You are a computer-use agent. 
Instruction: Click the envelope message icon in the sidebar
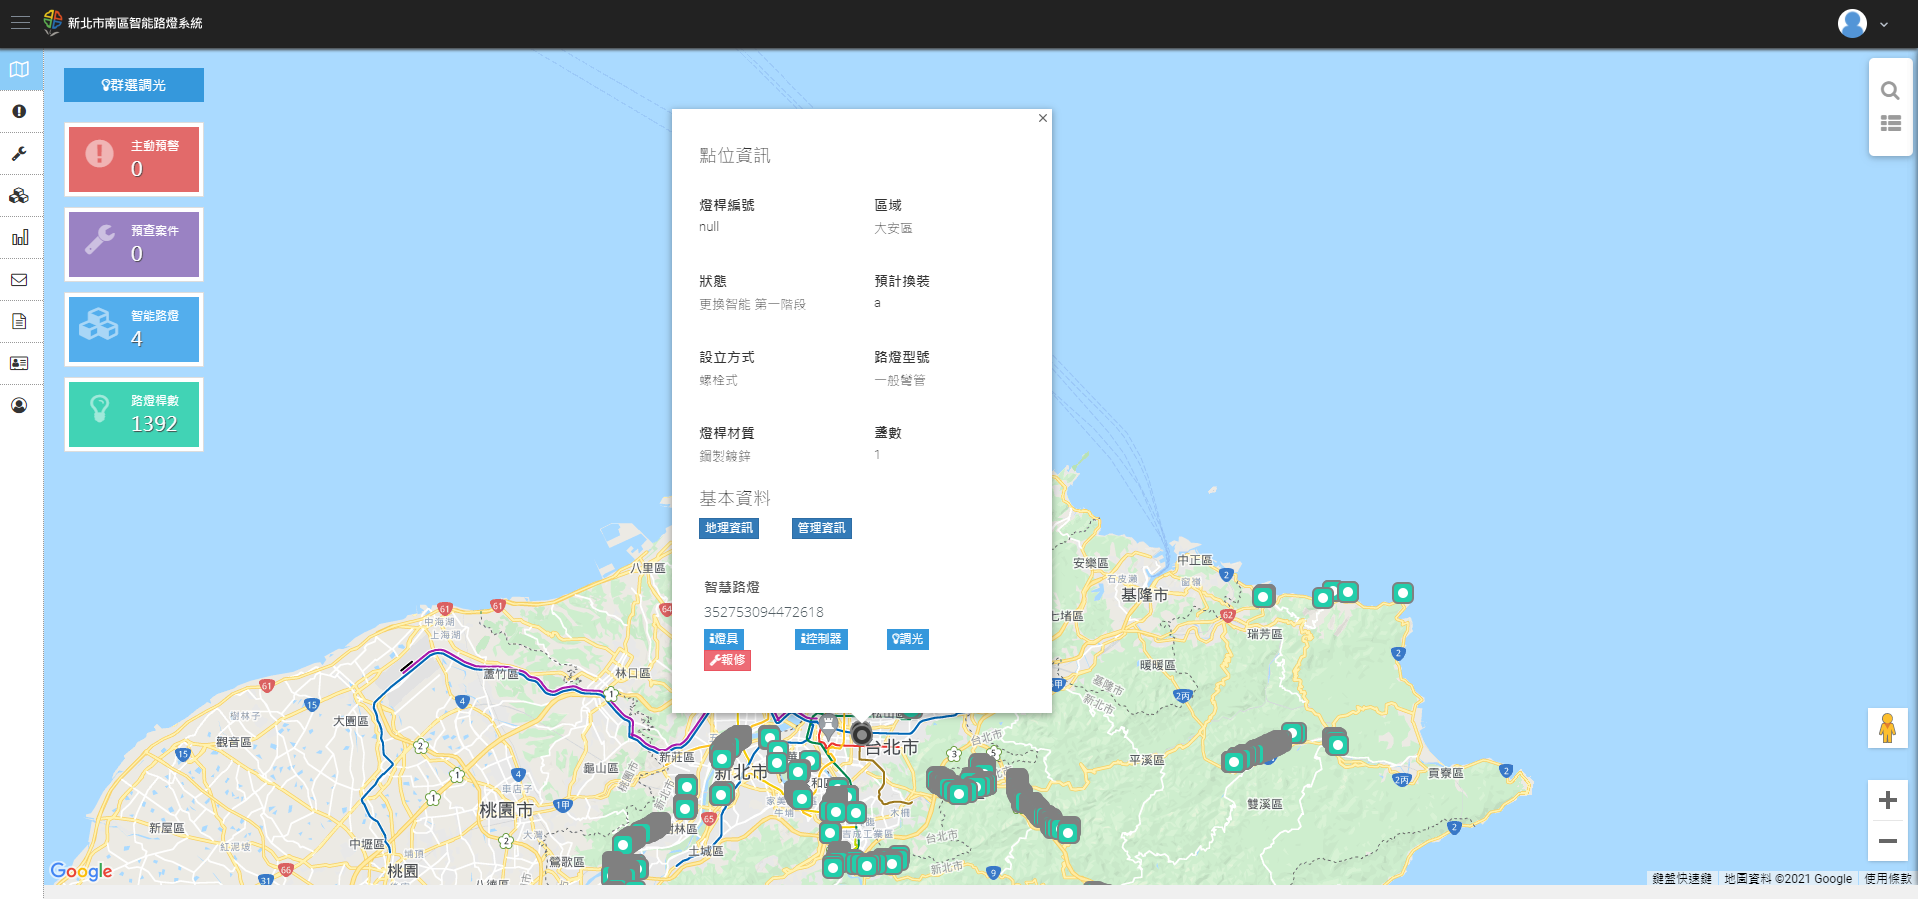click(x=19, y=280)
